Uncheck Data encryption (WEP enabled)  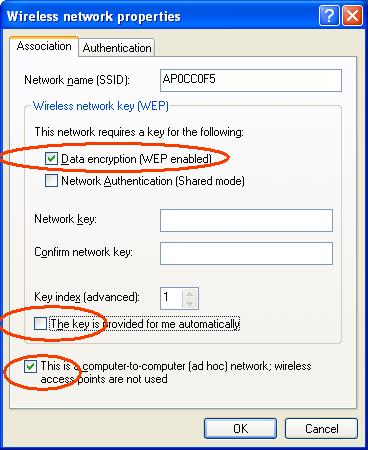pos(51,159)
